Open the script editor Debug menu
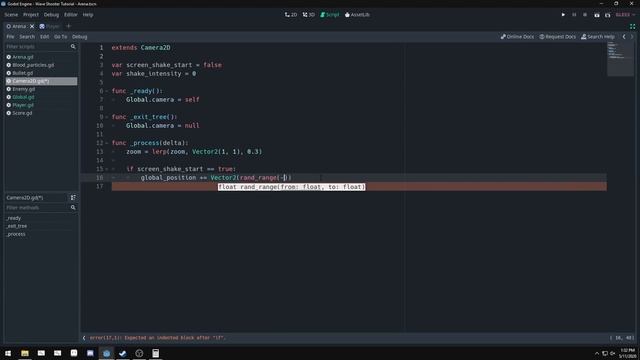Image resolution: width=640 pixels, height=360 pixels. pos(80,37)
